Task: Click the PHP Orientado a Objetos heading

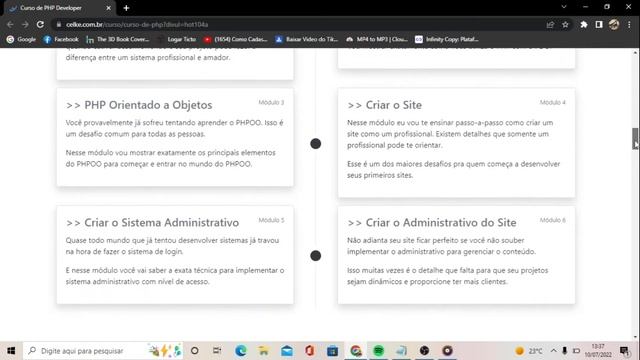Action: pyautogui.click(x=139, y=105)
